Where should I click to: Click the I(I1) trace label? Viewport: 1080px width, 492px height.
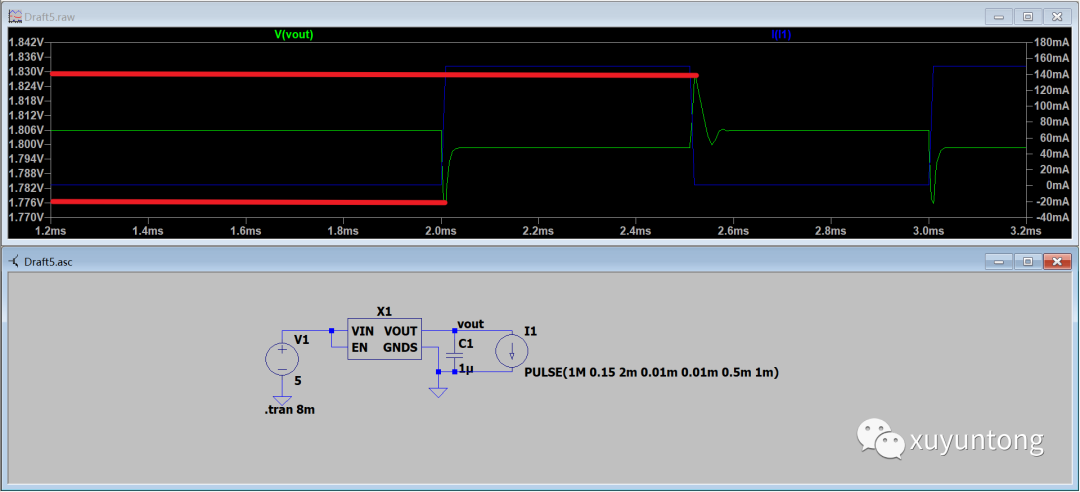pos(781,34)
